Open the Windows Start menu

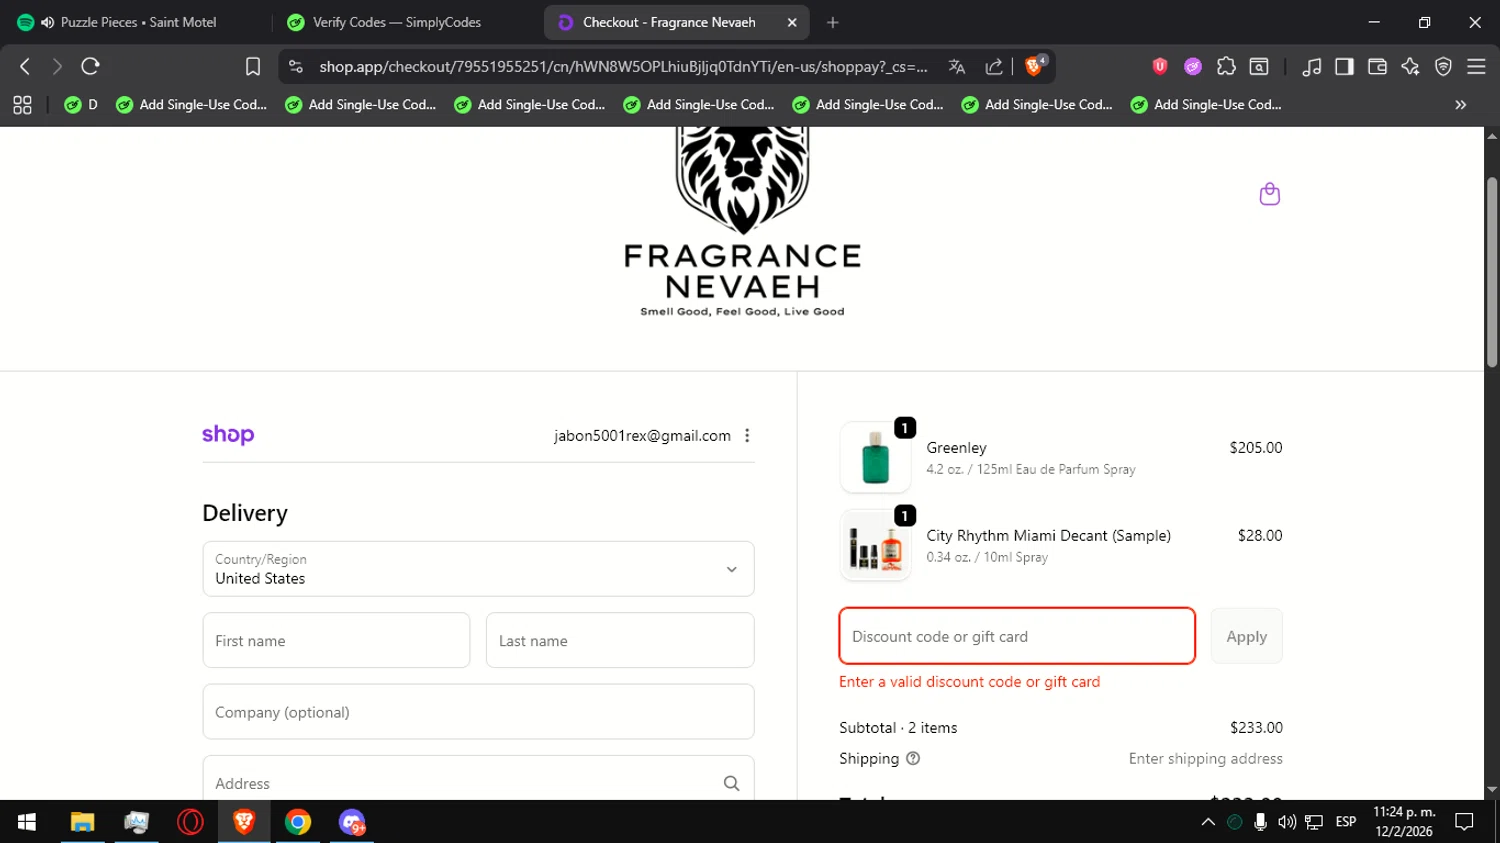tap(27, 822)
